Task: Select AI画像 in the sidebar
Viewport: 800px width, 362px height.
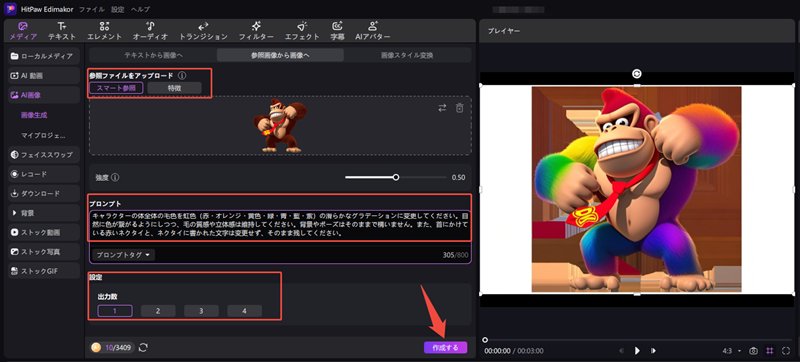Action: tap(43, 95)
